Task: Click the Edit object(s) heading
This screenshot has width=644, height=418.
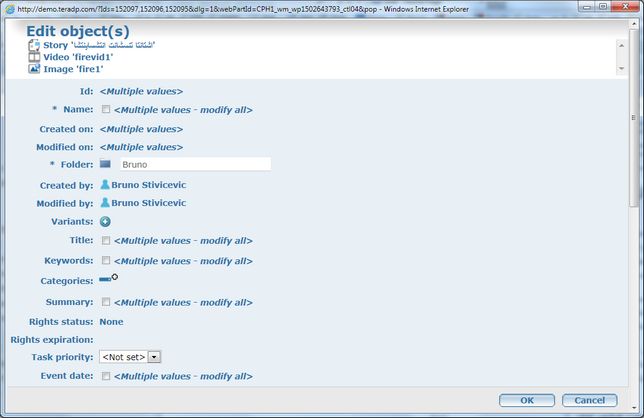Action: (x=78, y=31)
